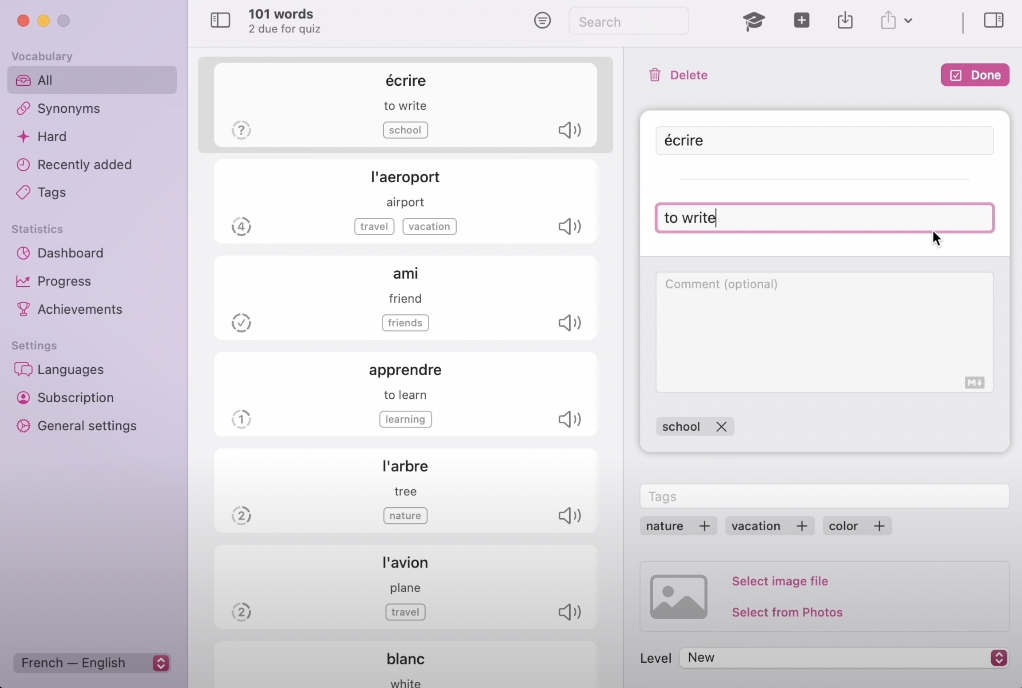This screenshot has height=688, width=1022.
Task: Click the import download icon in toolbar
Action: click(x=845, y=21)
